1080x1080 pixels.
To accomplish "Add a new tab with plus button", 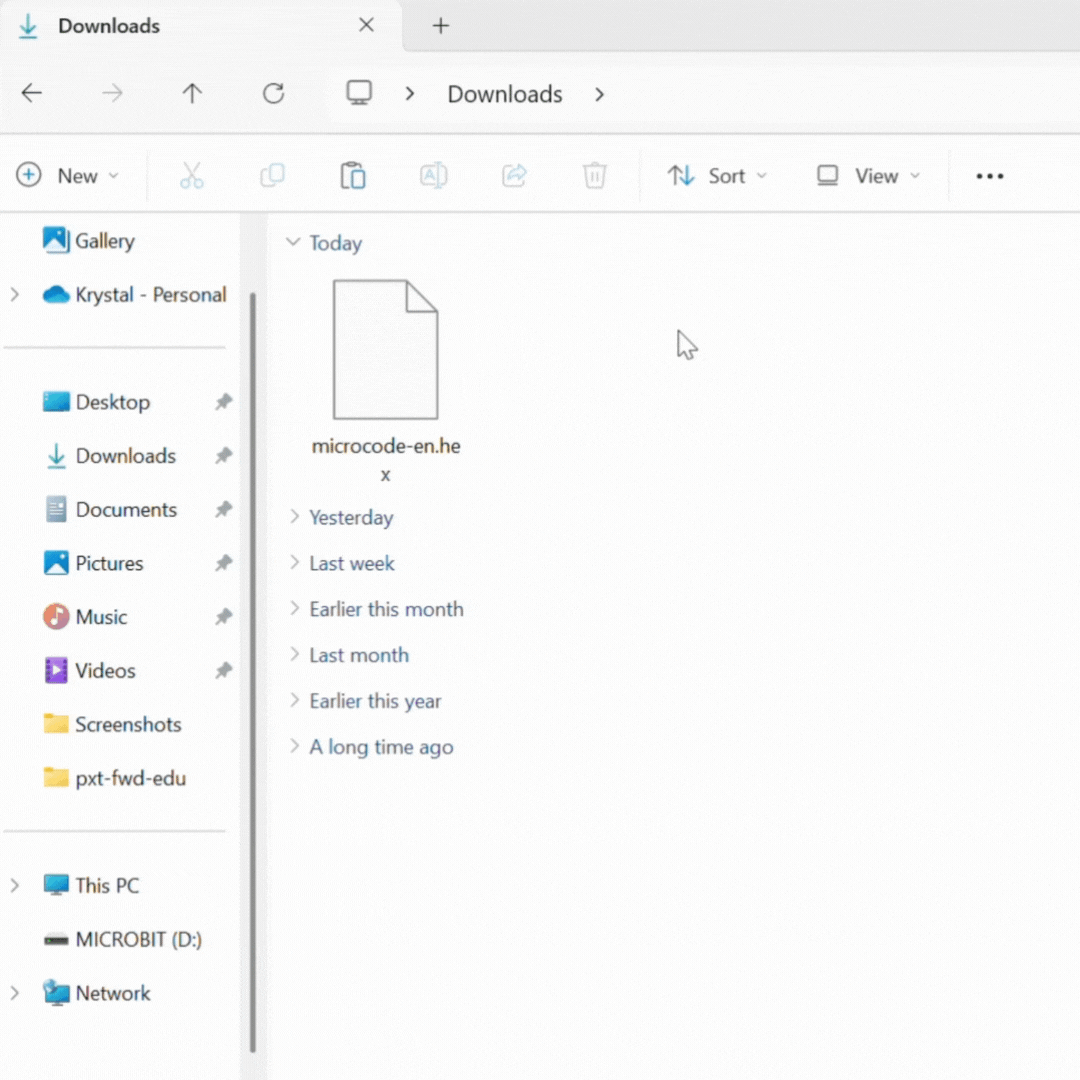I will point(441,26).
